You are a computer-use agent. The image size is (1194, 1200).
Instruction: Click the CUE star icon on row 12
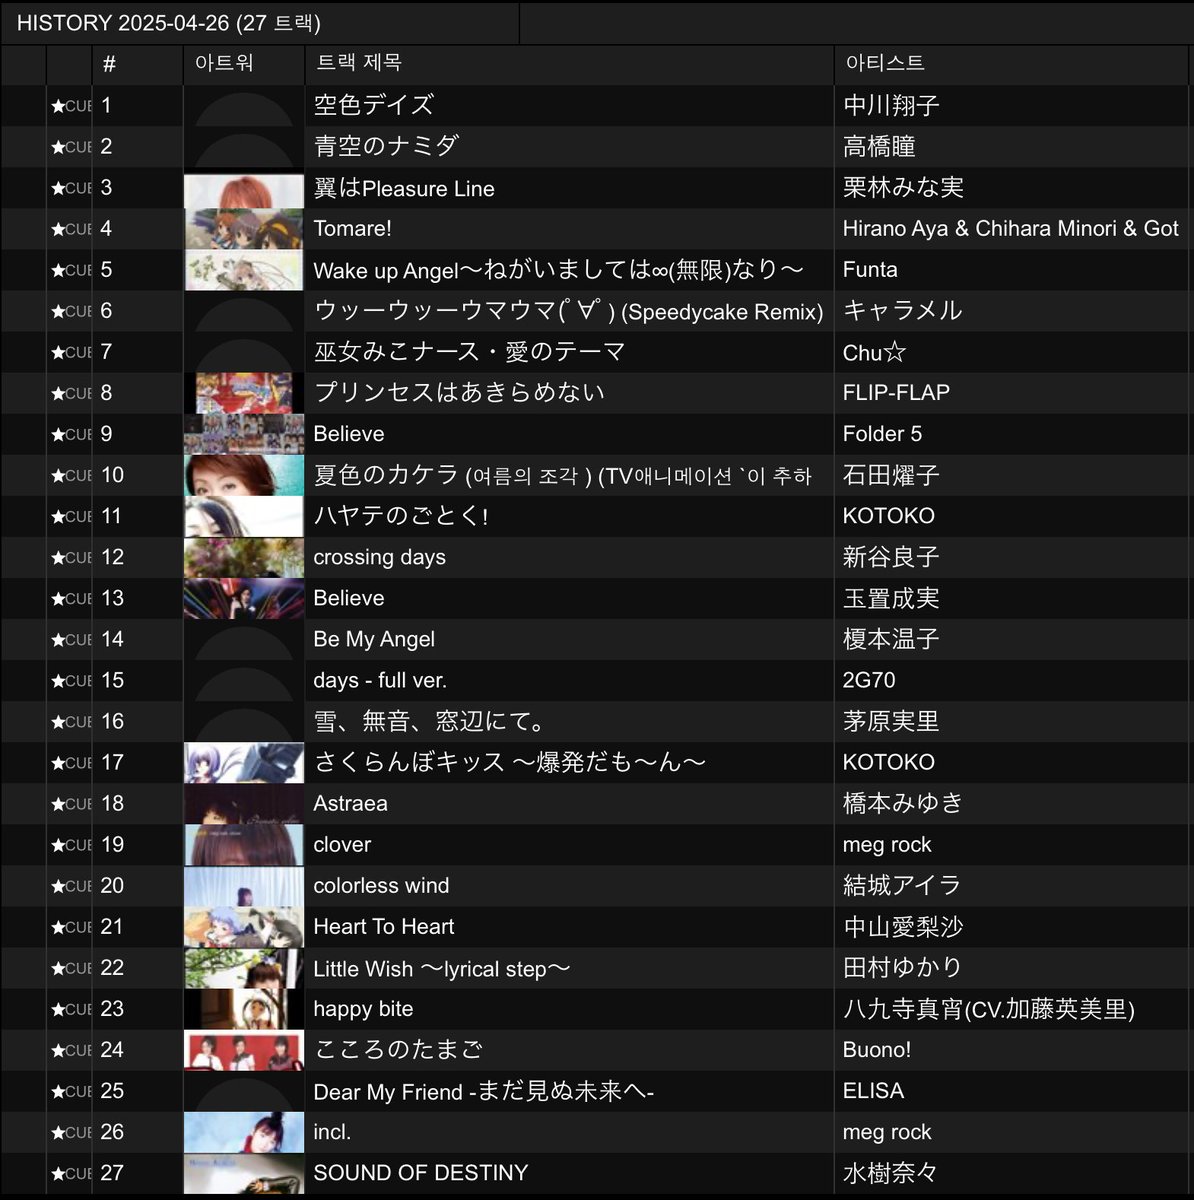coord(58,557)
